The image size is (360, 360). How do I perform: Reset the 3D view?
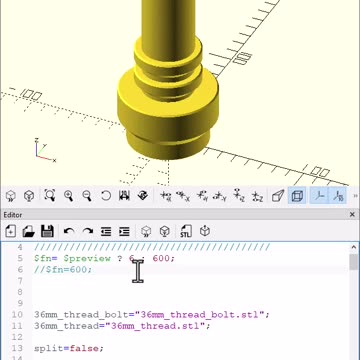click(106, 196)
